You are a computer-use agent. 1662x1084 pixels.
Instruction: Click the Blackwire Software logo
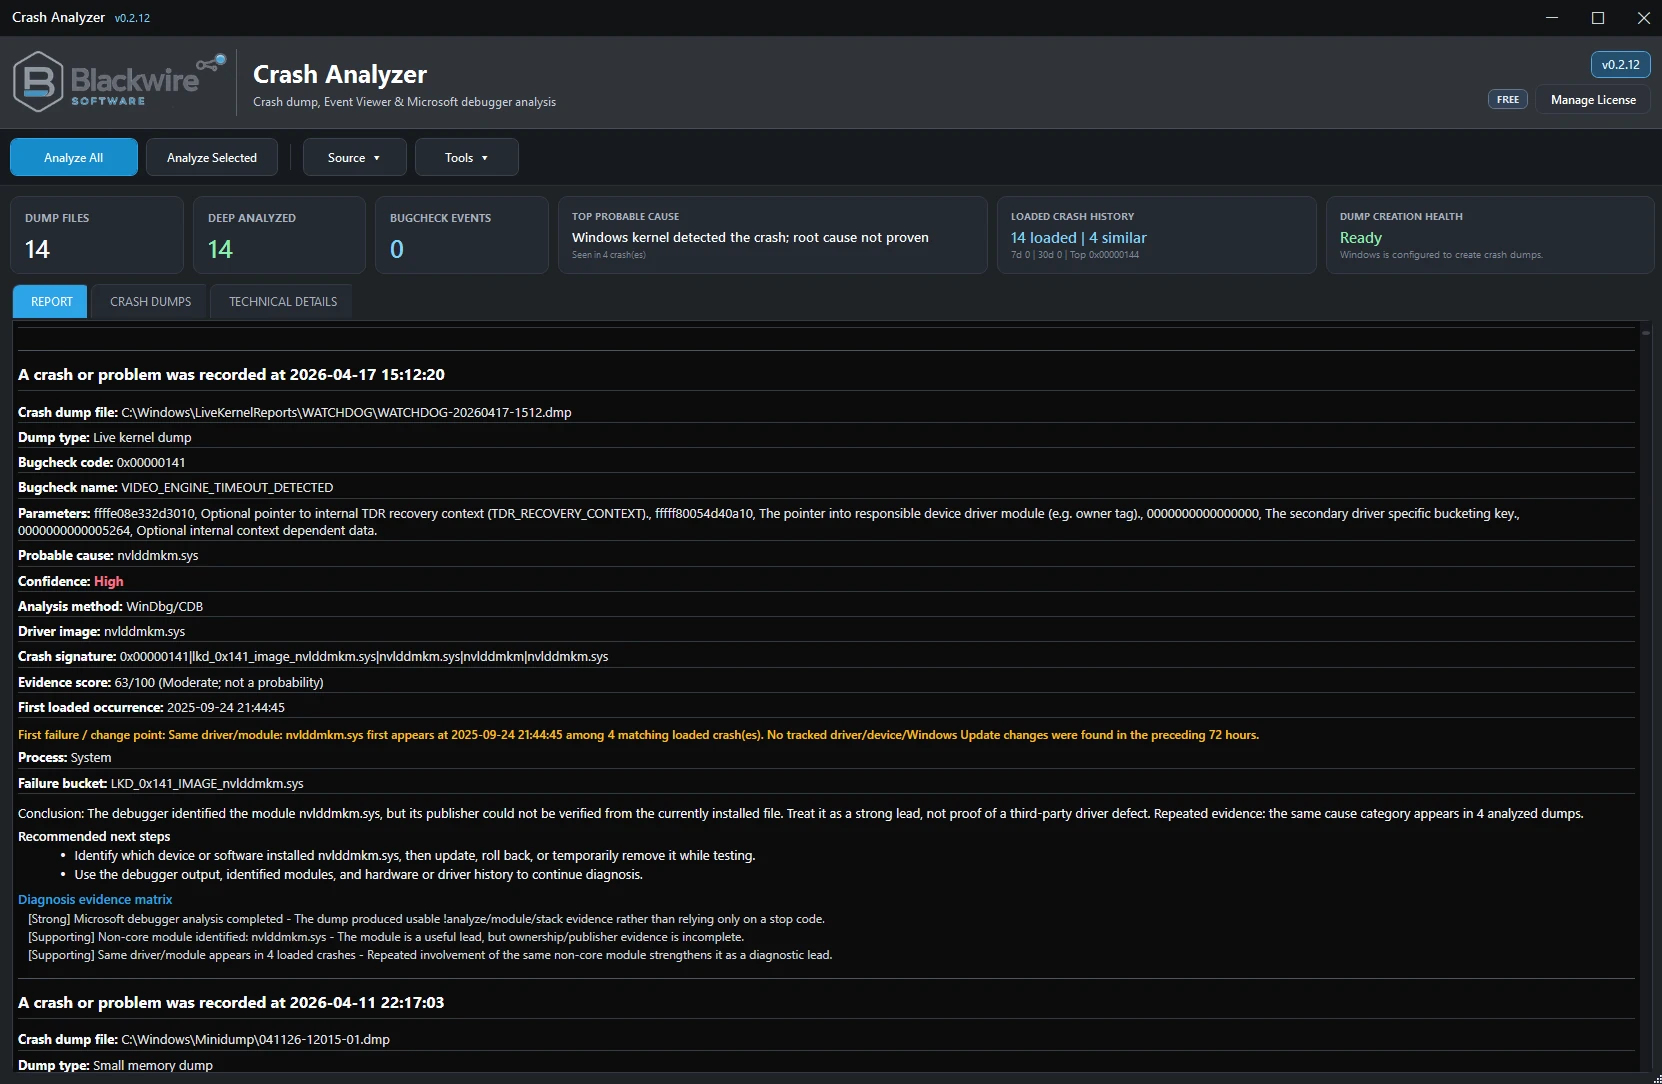[119, 82]
